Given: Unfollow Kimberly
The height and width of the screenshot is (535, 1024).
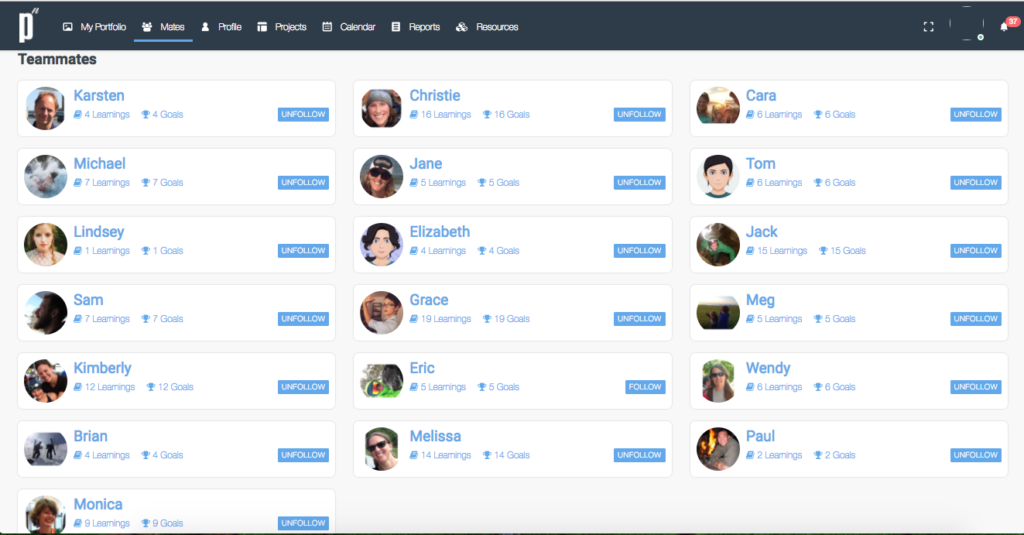Looking at the screenshot, I should coord(303,387).
